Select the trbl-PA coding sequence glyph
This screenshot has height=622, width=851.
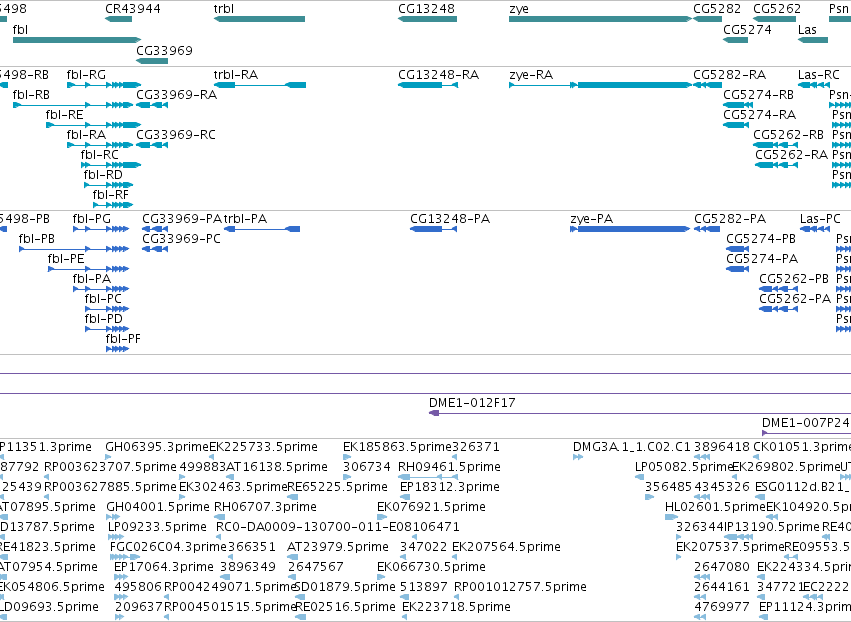[x=262, y=229]
